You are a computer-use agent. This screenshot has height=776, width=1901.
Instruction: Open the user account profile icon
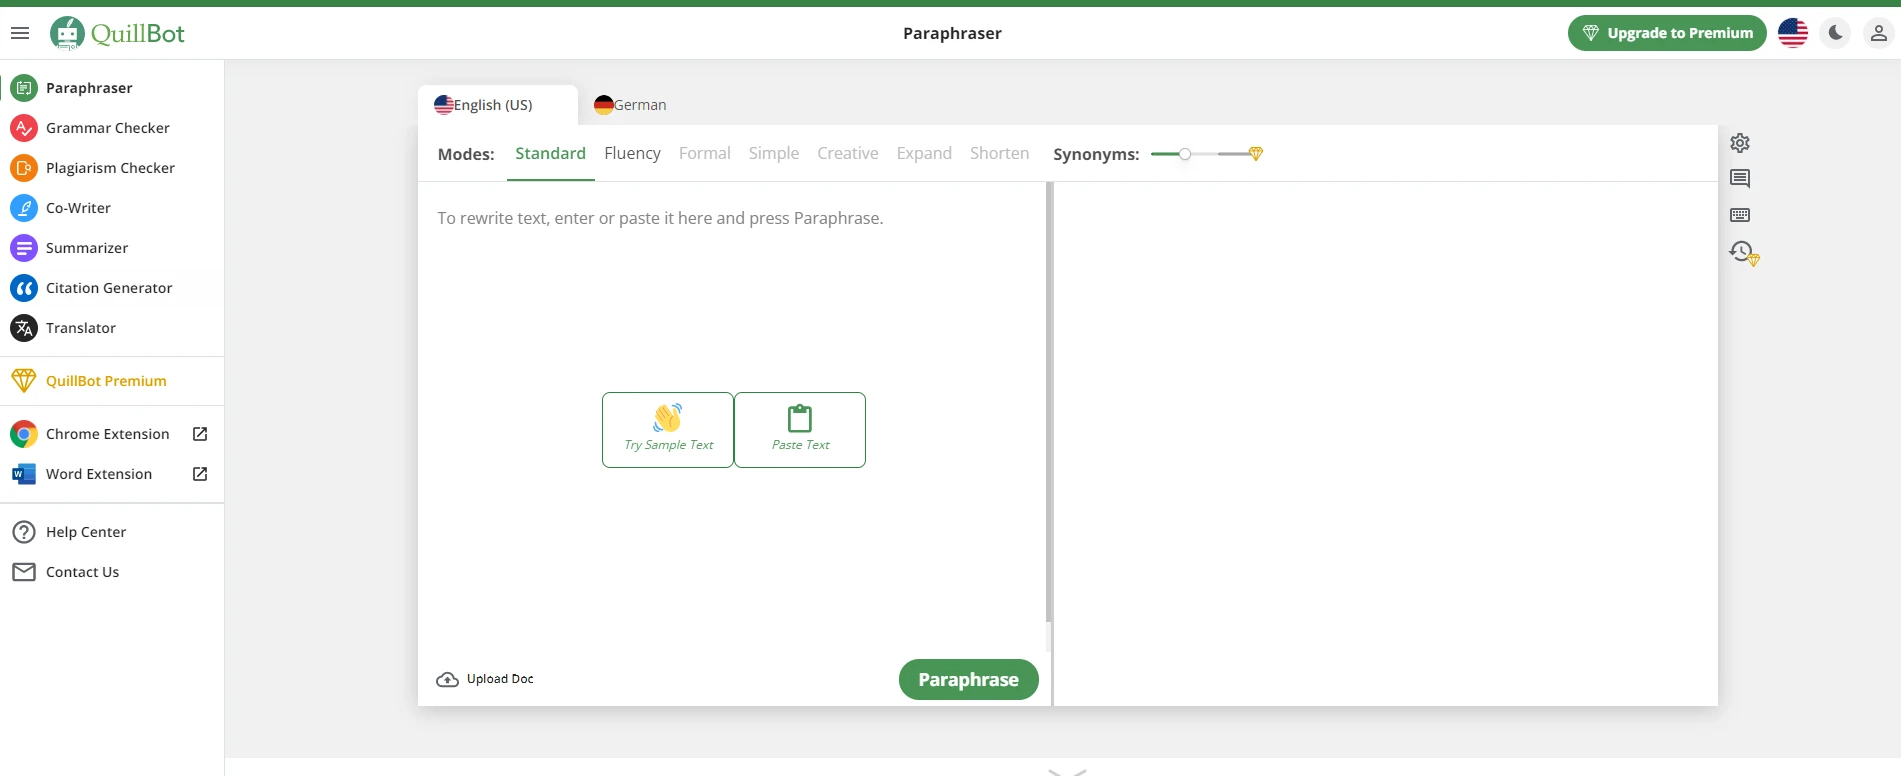click(x=1879, y=33)
